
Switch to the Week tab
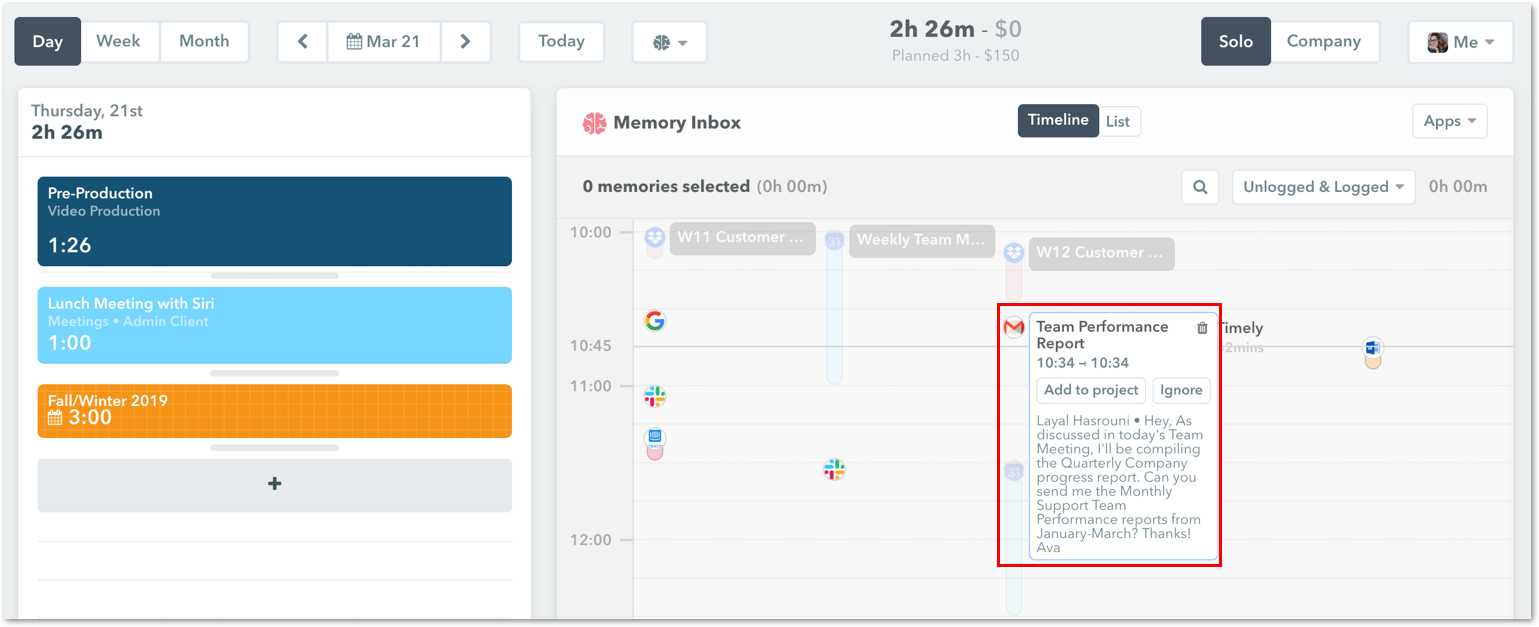(119, 41)
